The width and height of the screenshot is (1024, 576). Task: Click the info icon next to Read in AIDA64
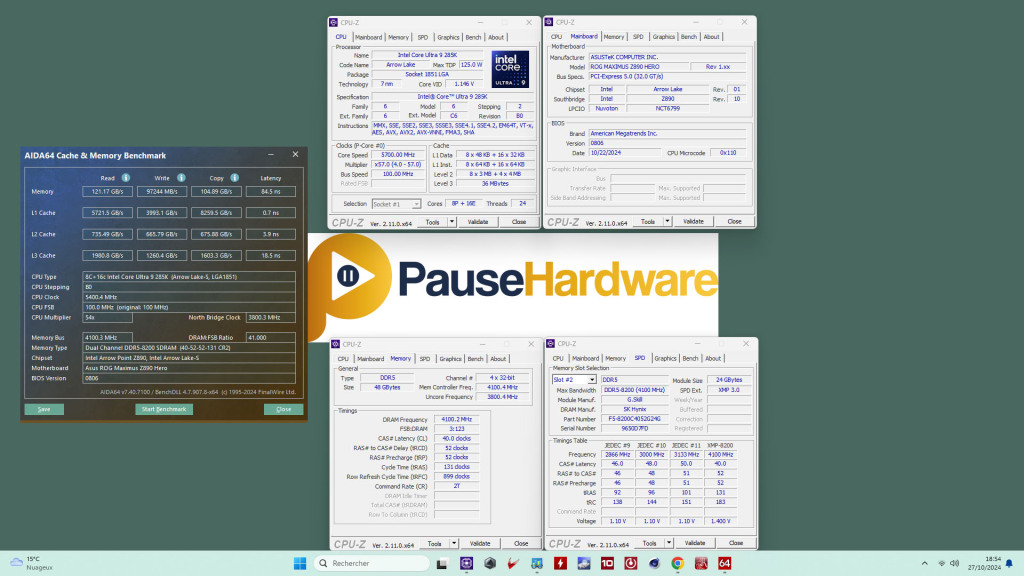(x=125, y=178)
